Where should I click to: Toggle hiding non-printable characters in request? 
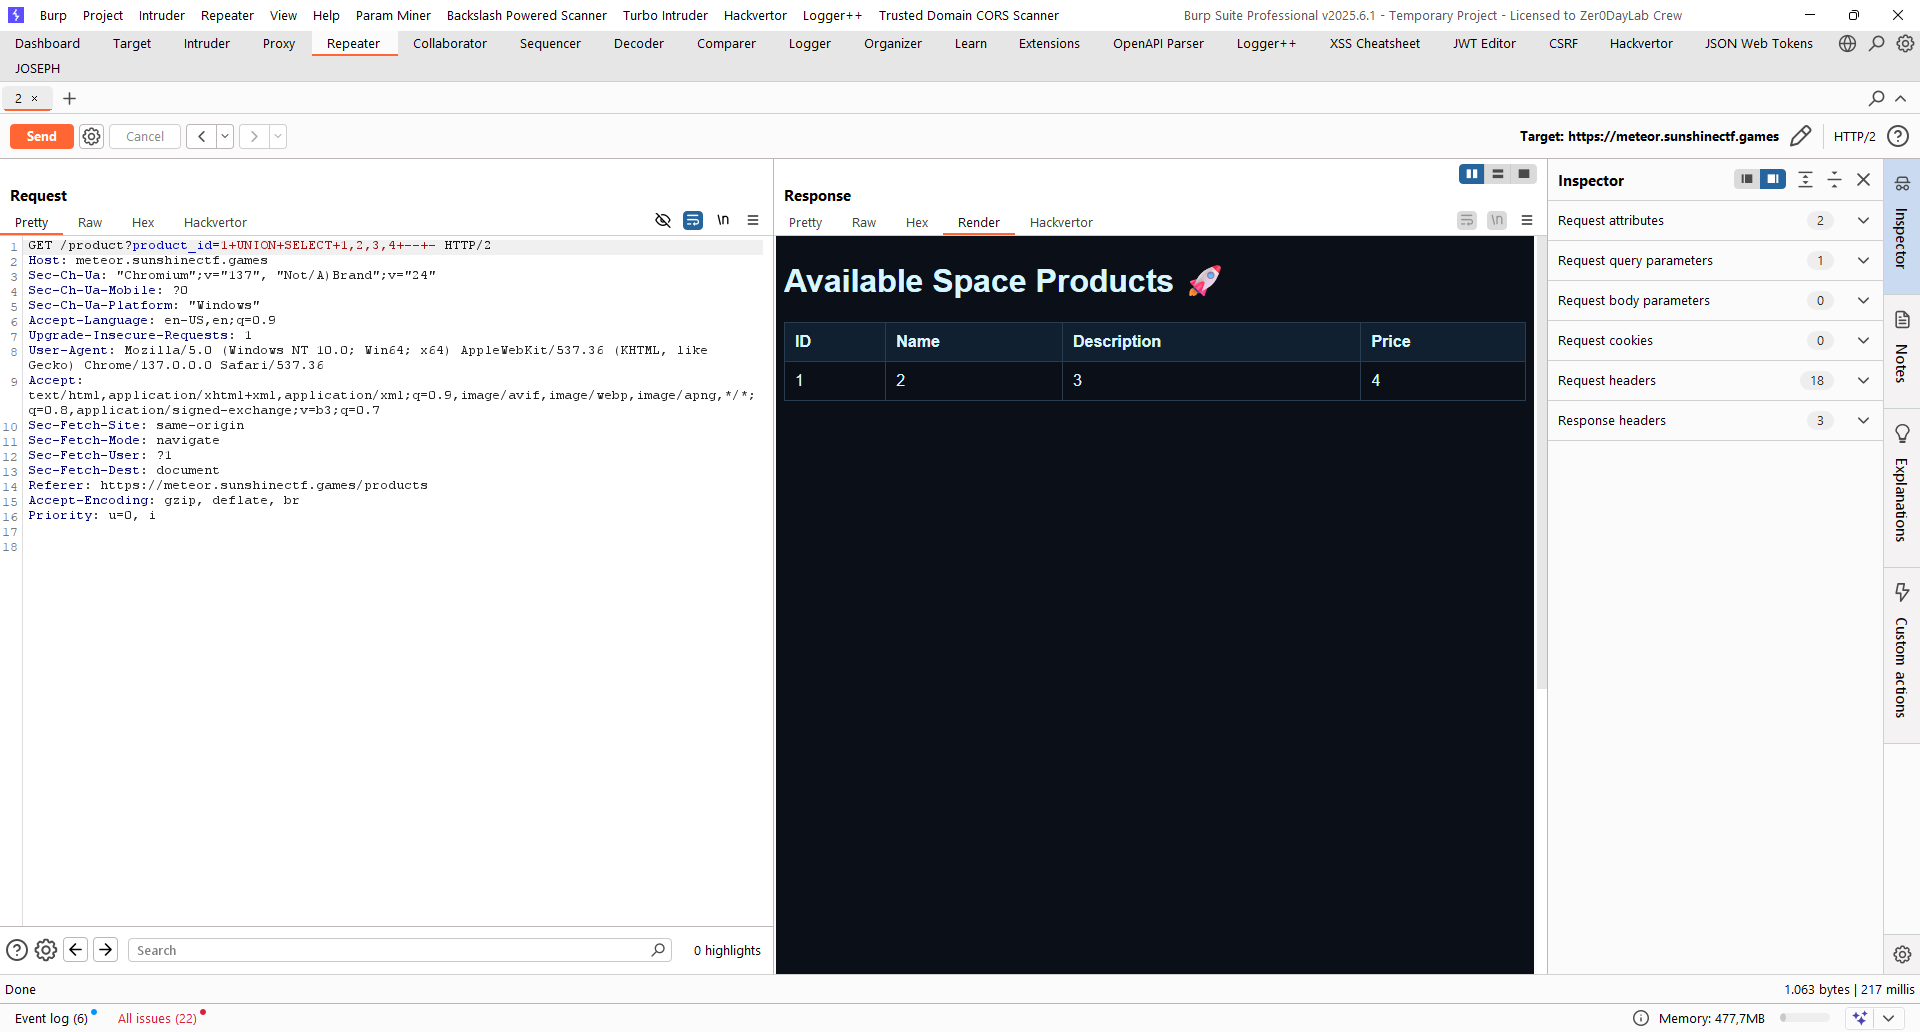662,220
